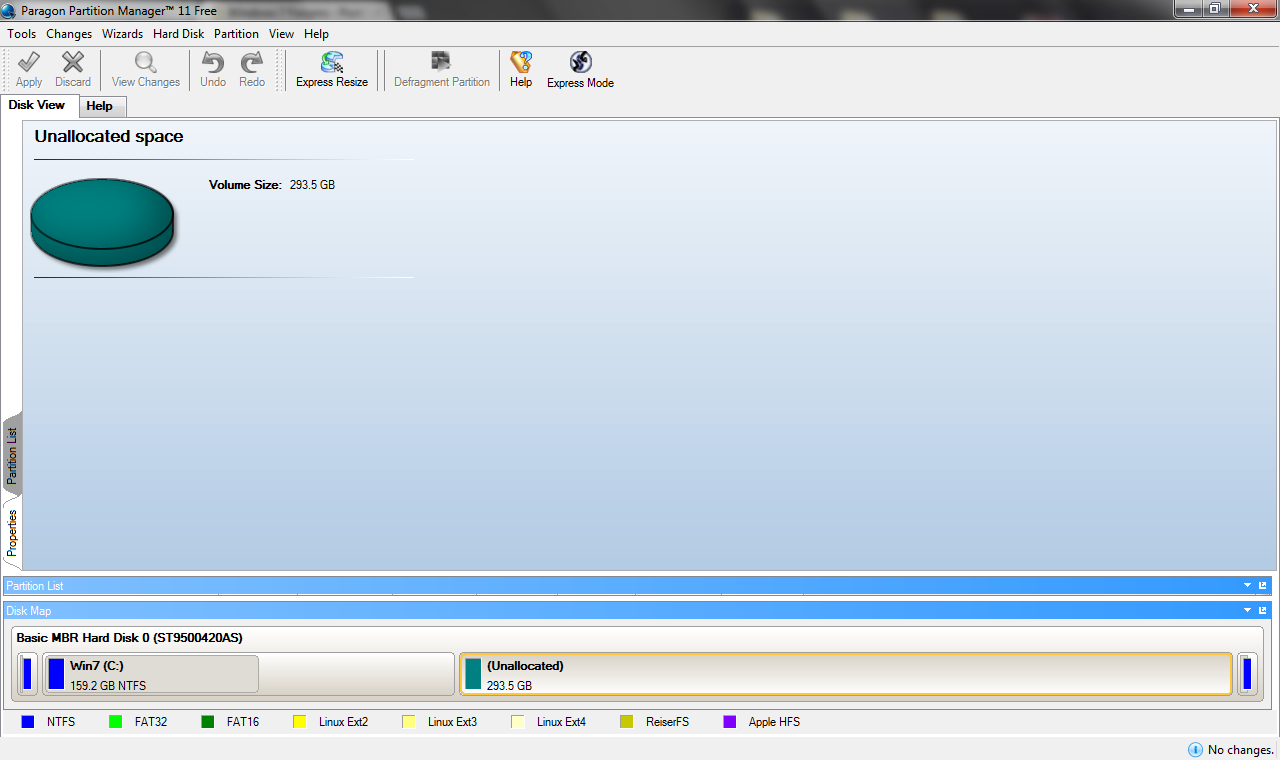
Task: Open the Partition menu
Action: pyautogui.click(x=236, y=34)
